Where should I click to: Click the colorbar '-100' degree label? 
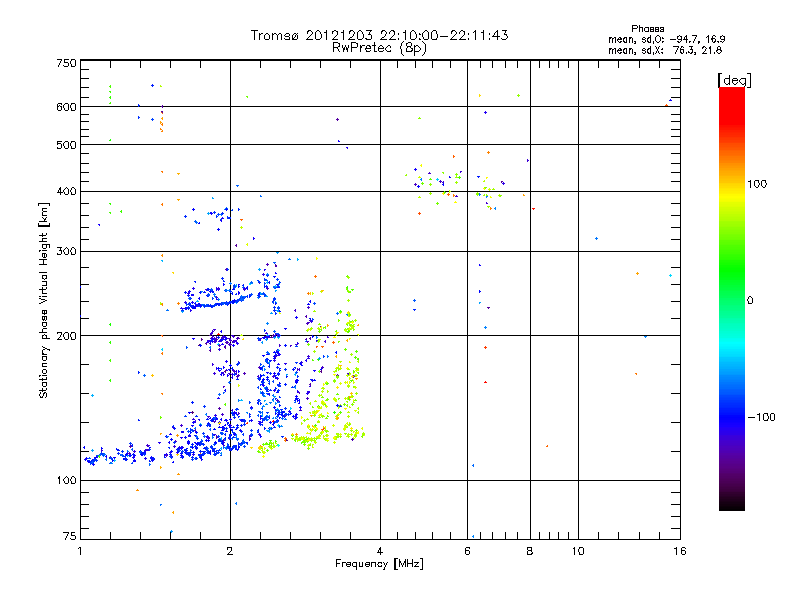tap(761, 417)
